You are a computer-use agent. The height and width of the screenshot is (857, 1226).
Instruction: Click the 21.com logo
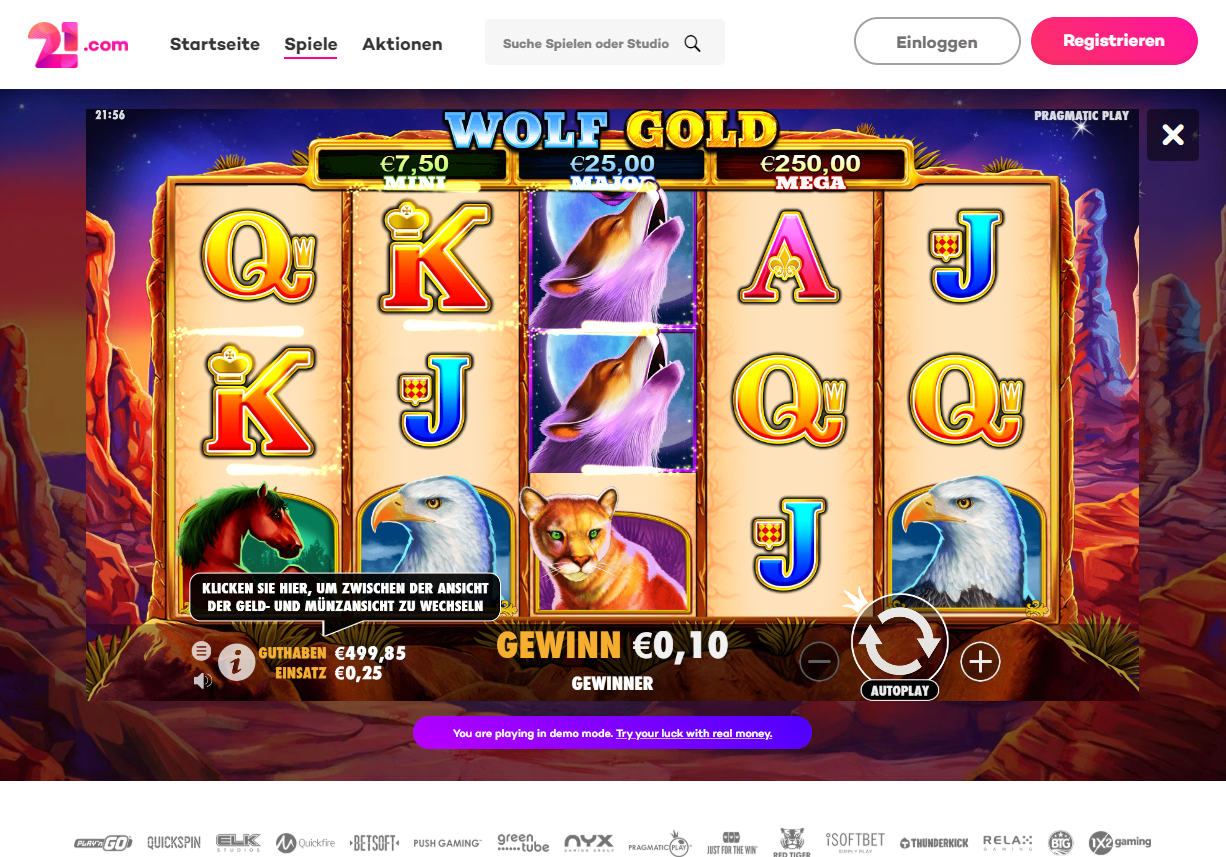[78, 44]
